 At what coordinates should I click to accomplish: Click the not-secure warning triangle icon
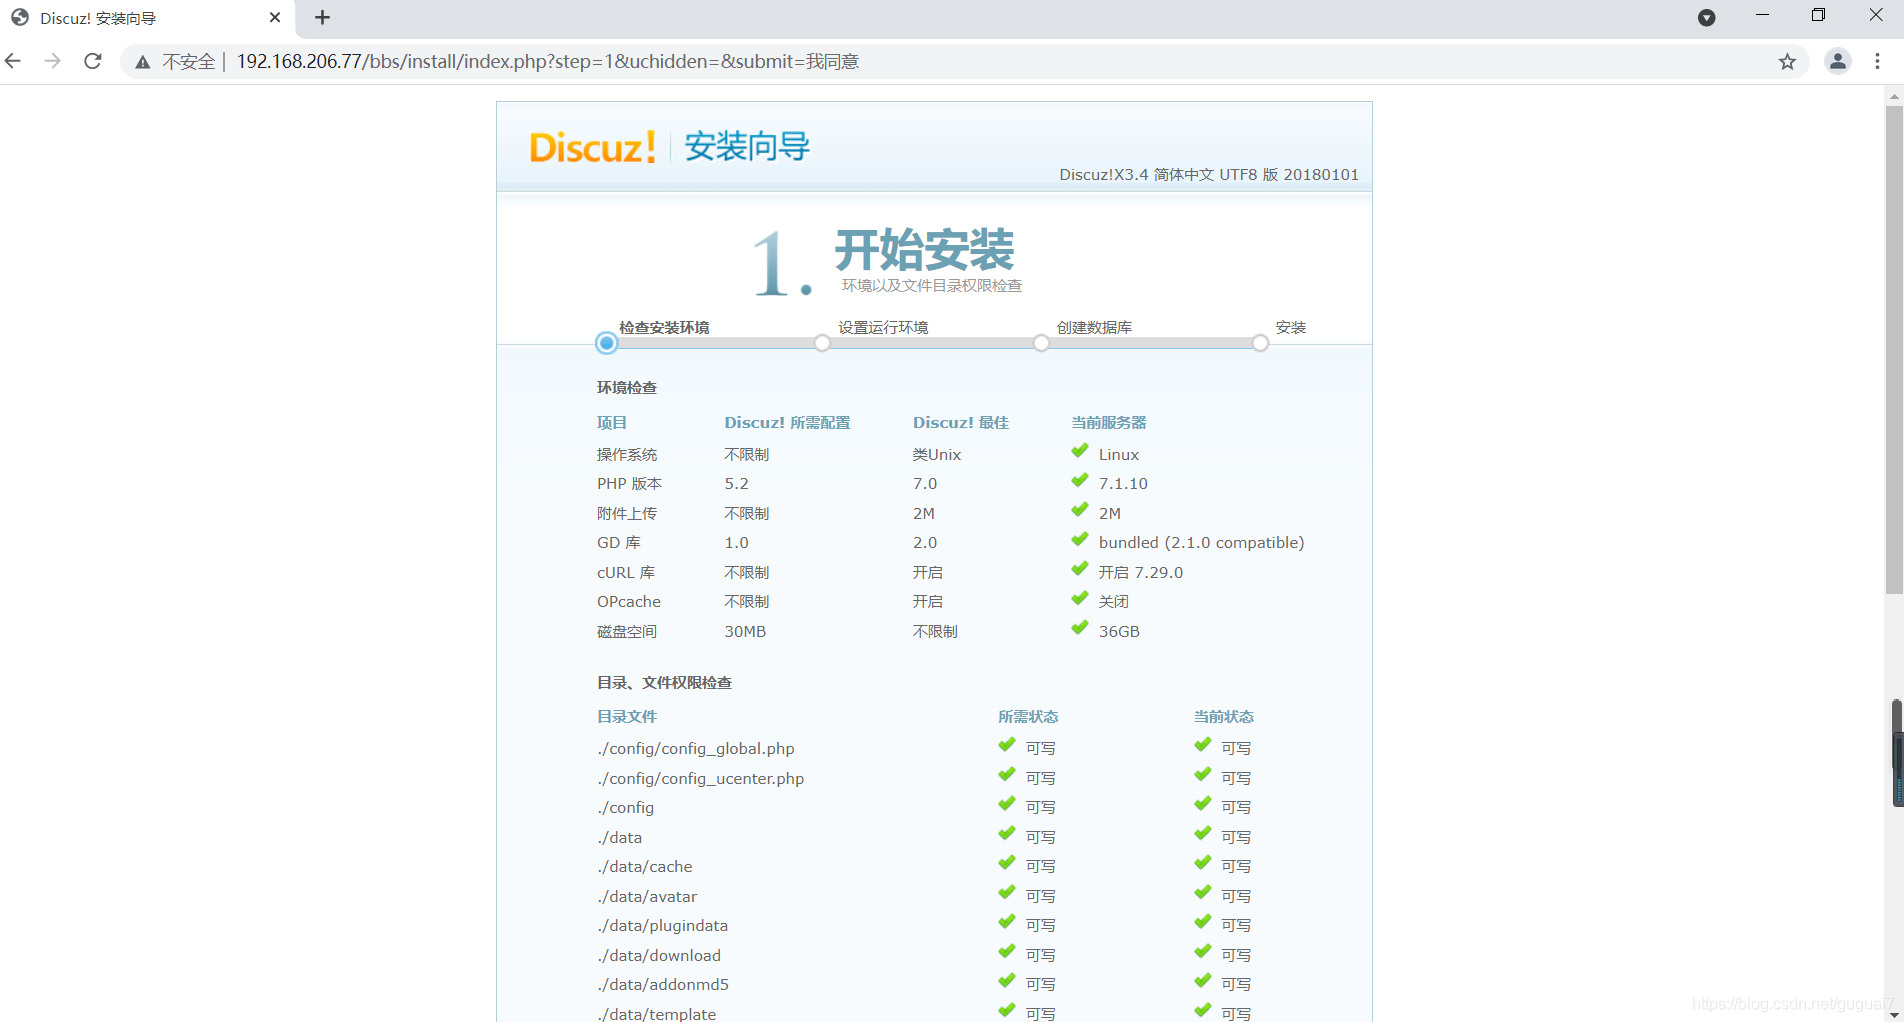click(x=143, y=62)
